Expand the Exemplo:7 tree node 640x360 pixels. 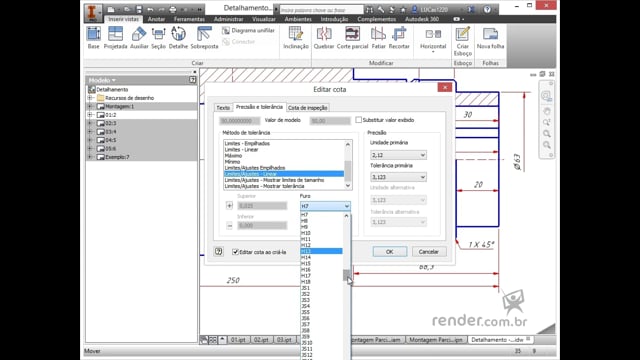coord(90,157)
